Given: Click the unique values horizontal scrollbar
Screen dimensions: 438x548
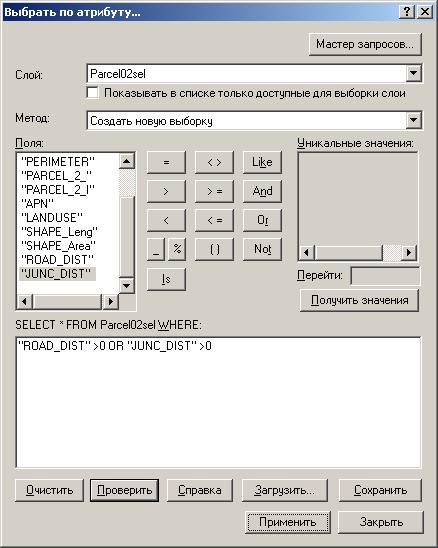Looking at the screenshot, I should [358, 252].
